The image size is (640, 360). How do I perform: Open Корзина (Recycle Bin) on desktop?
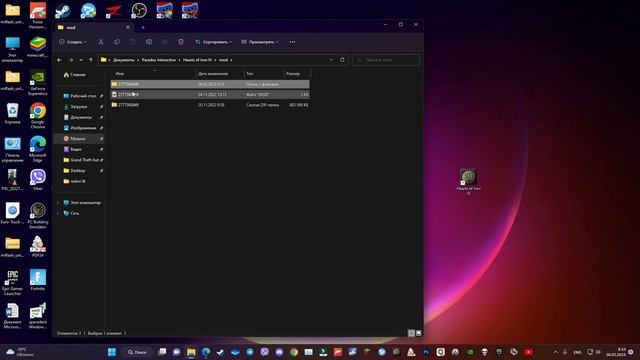click(x=12, y=113)
